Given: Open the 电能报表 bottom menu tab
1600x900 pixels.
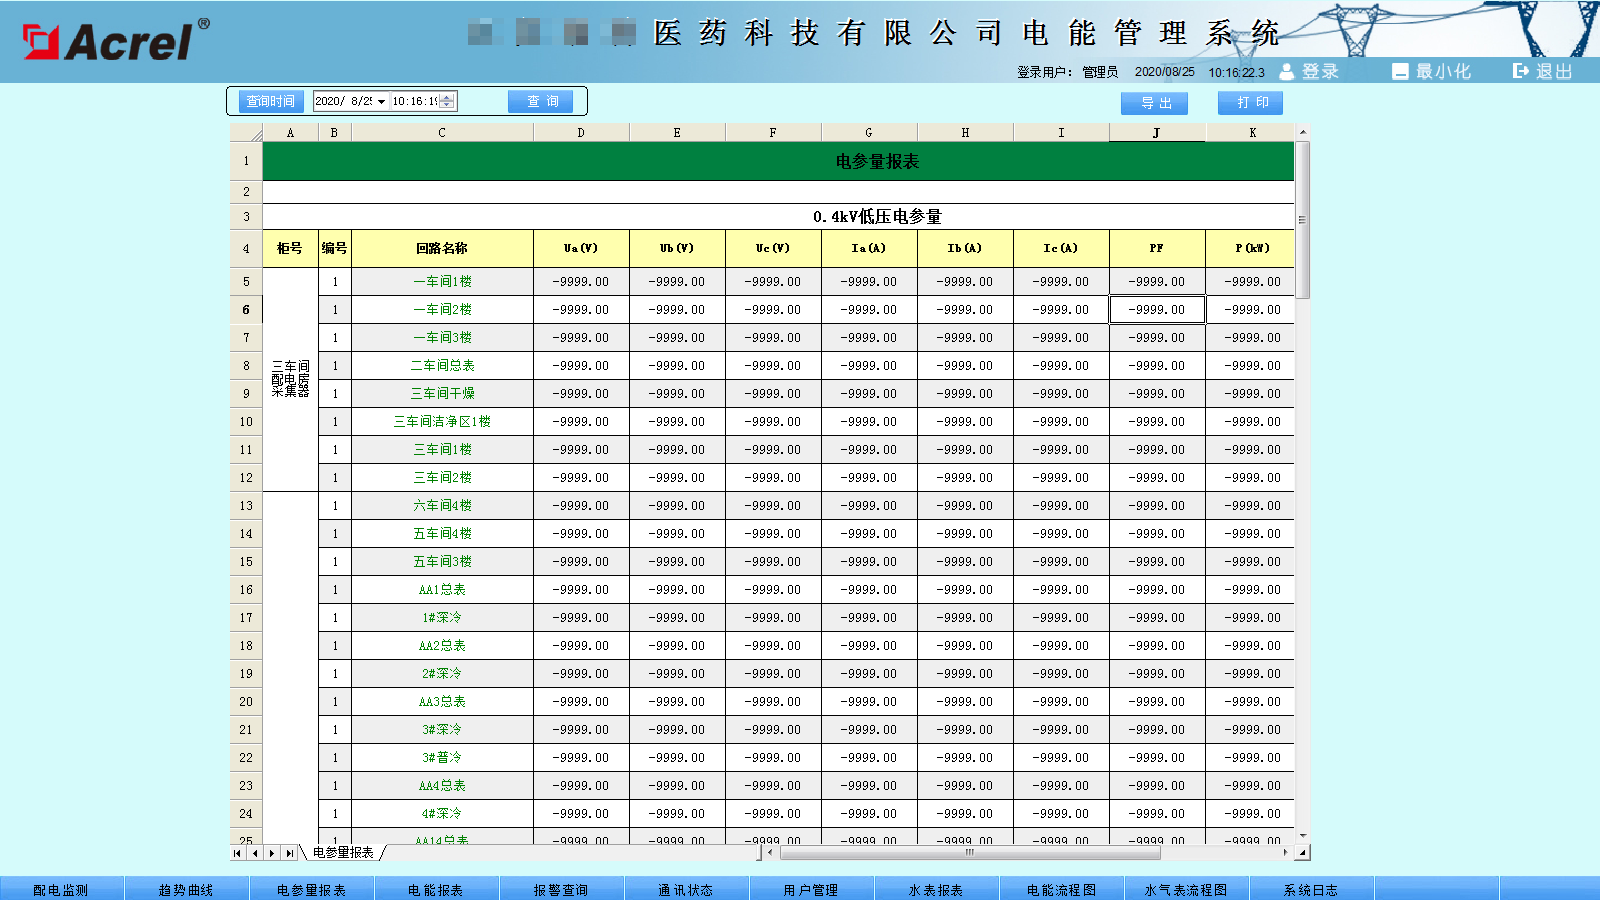Looking at the screenshot, I should [x=436, y=889].
